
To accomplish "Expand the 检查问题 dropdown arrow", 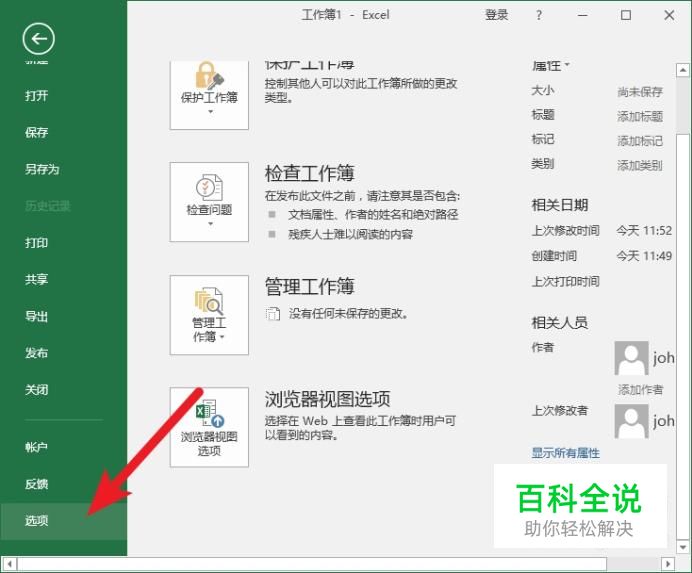I will (211, 224).
